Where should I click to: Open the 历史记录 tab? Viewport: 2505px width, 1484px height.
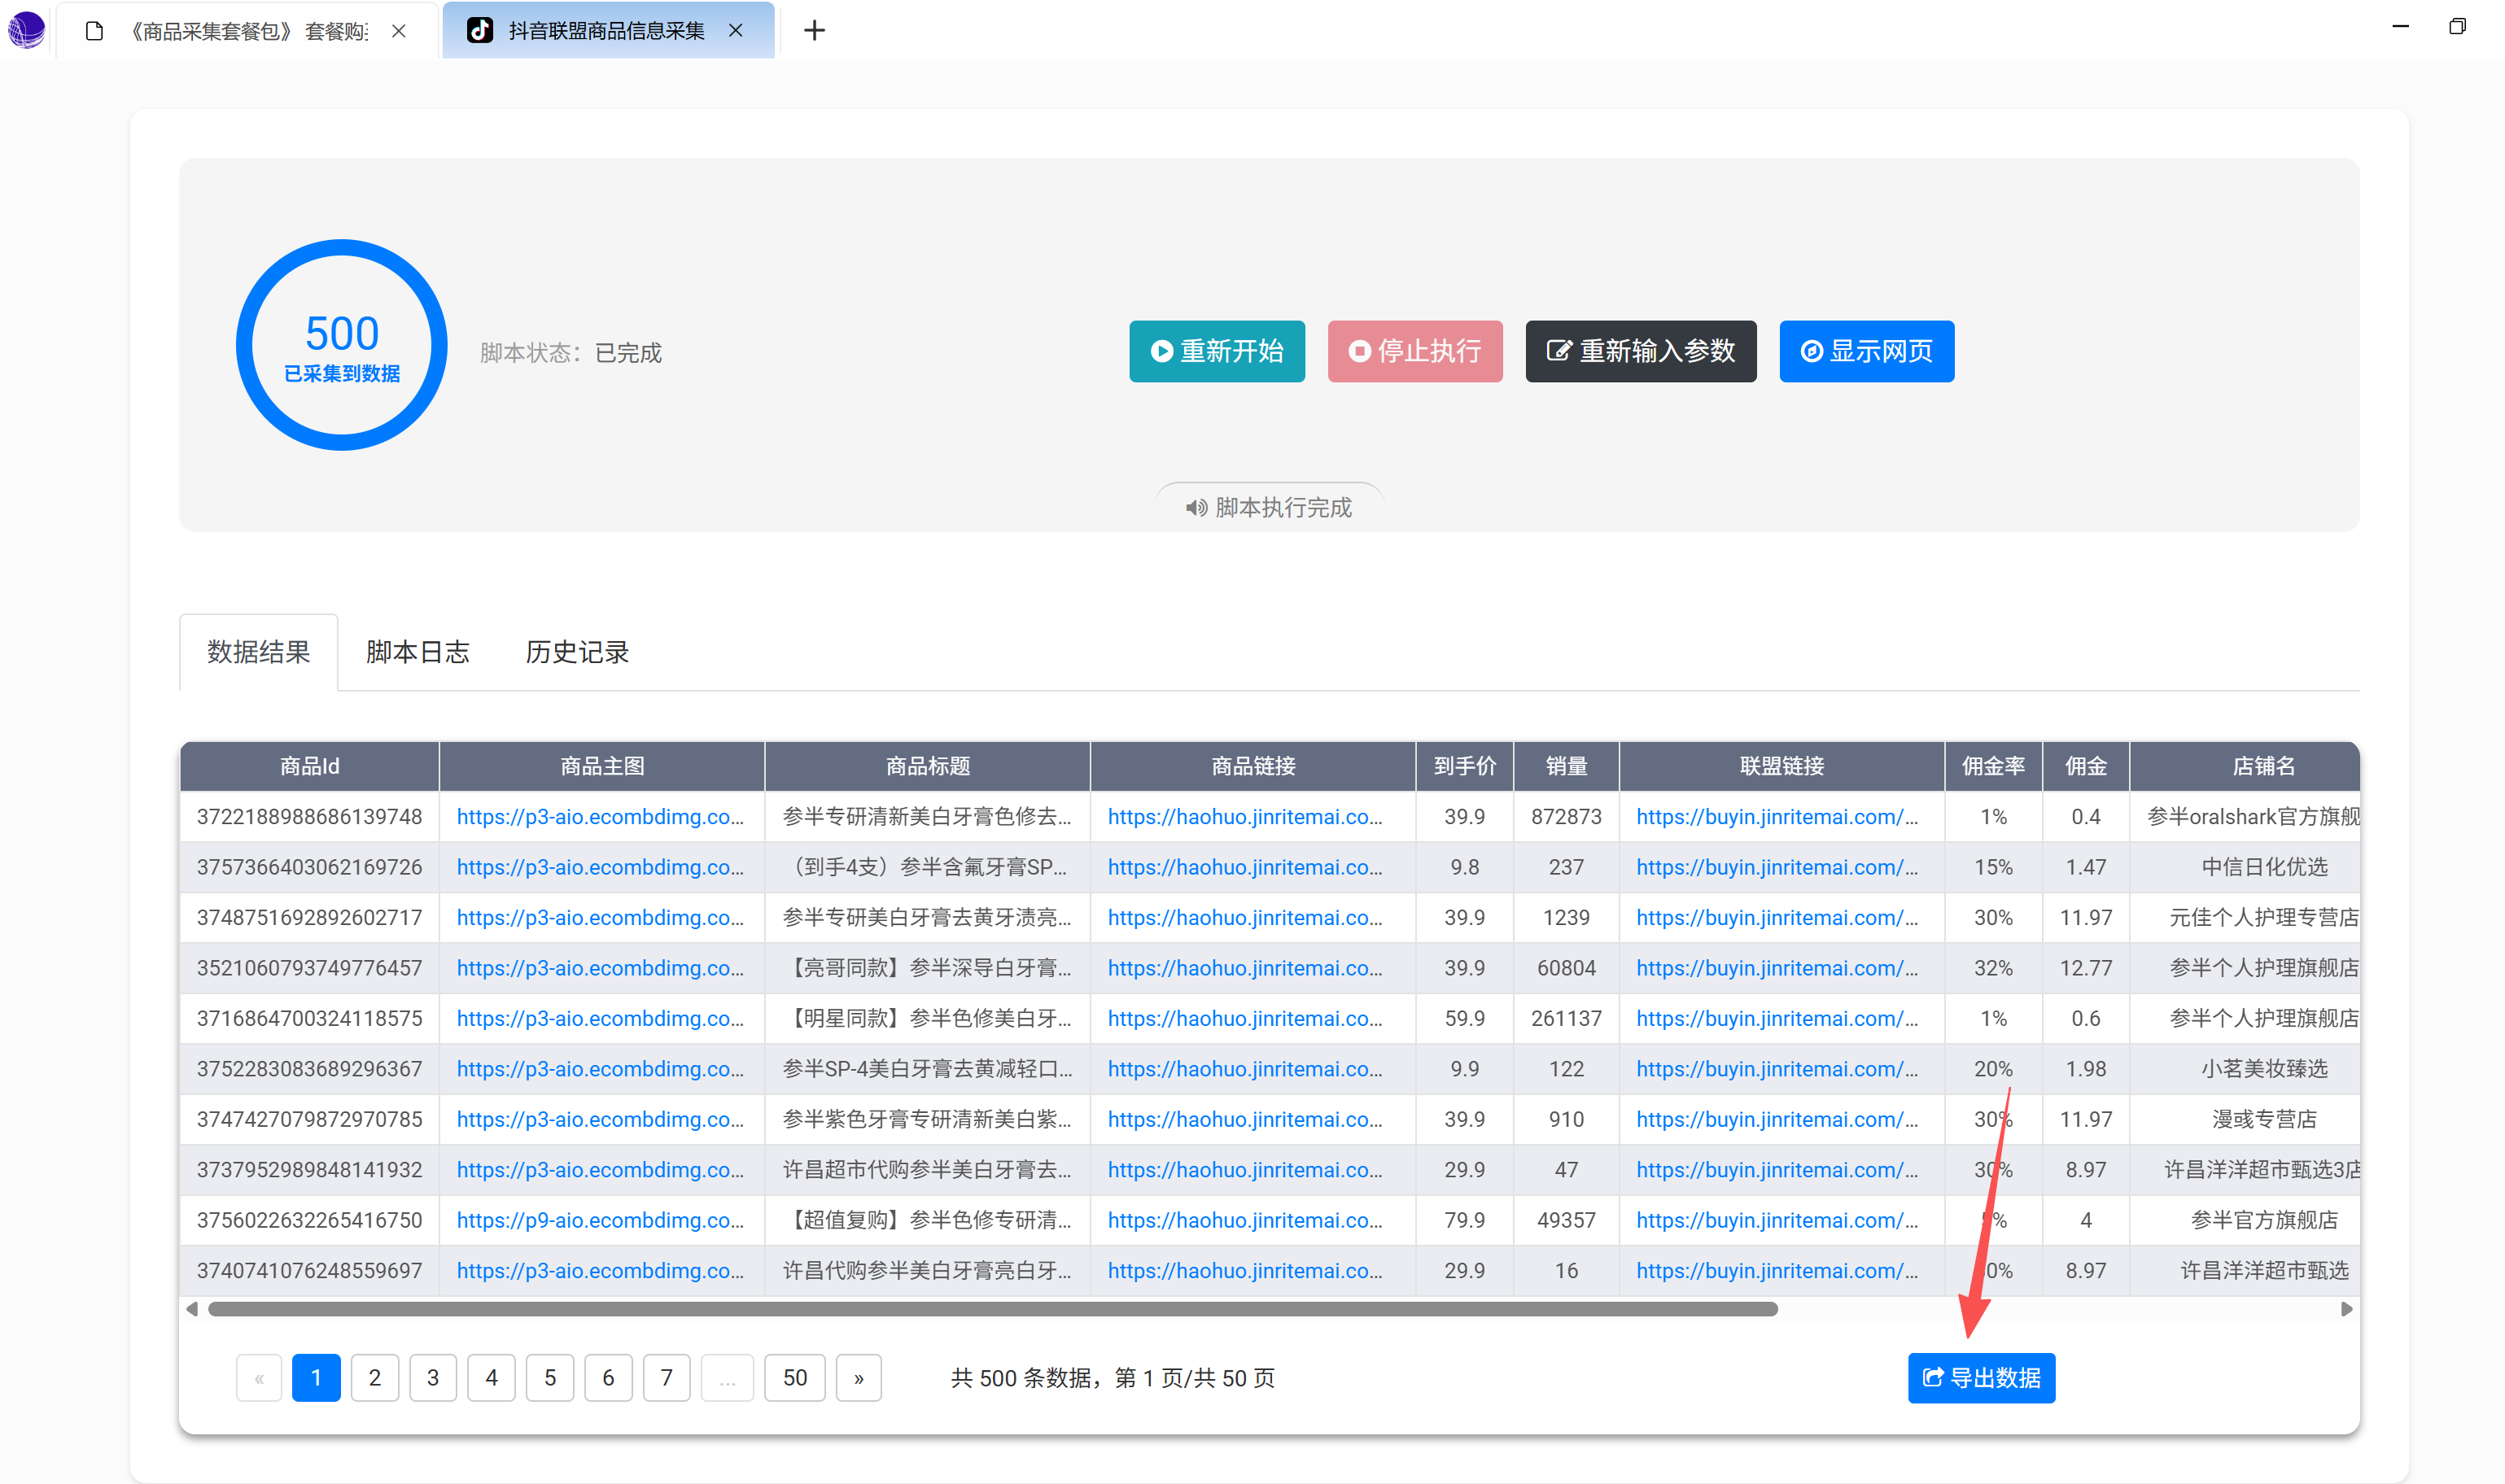point(577,652)
